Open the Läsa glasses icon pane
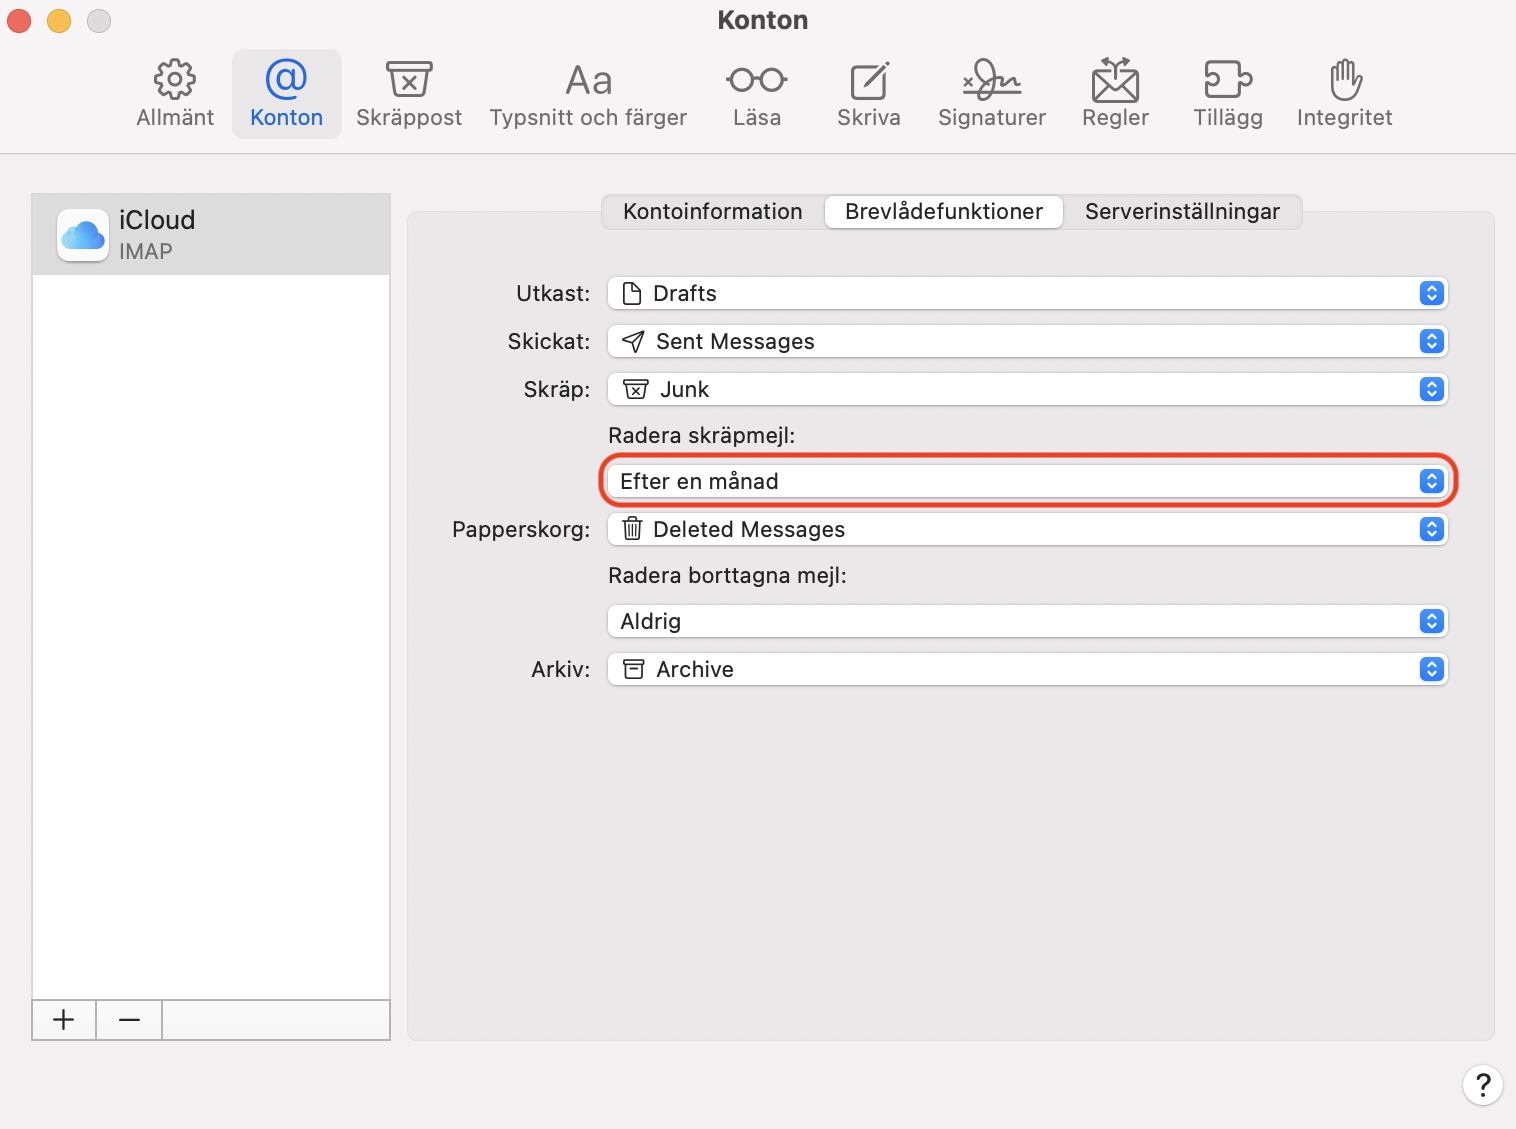The width and height of the screenshot is (1516, 1129). (757, 94)
